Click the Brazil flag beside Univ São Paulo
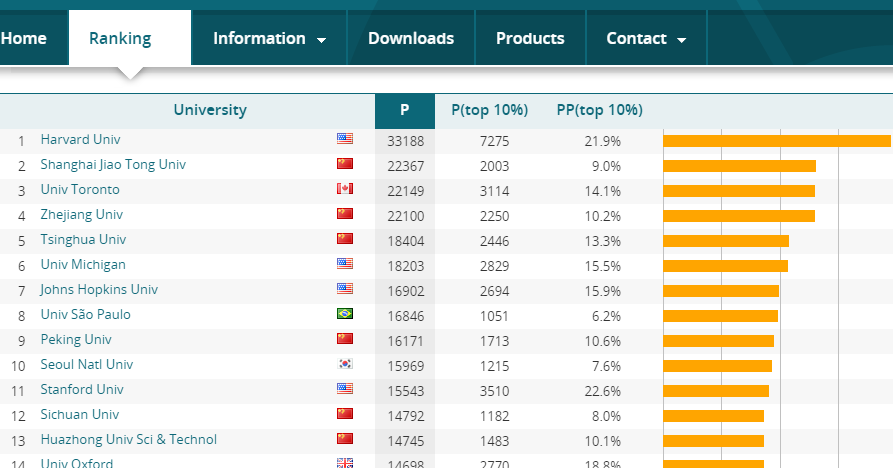The width and height of the screenshot is (893, 468). pos(345,314)
